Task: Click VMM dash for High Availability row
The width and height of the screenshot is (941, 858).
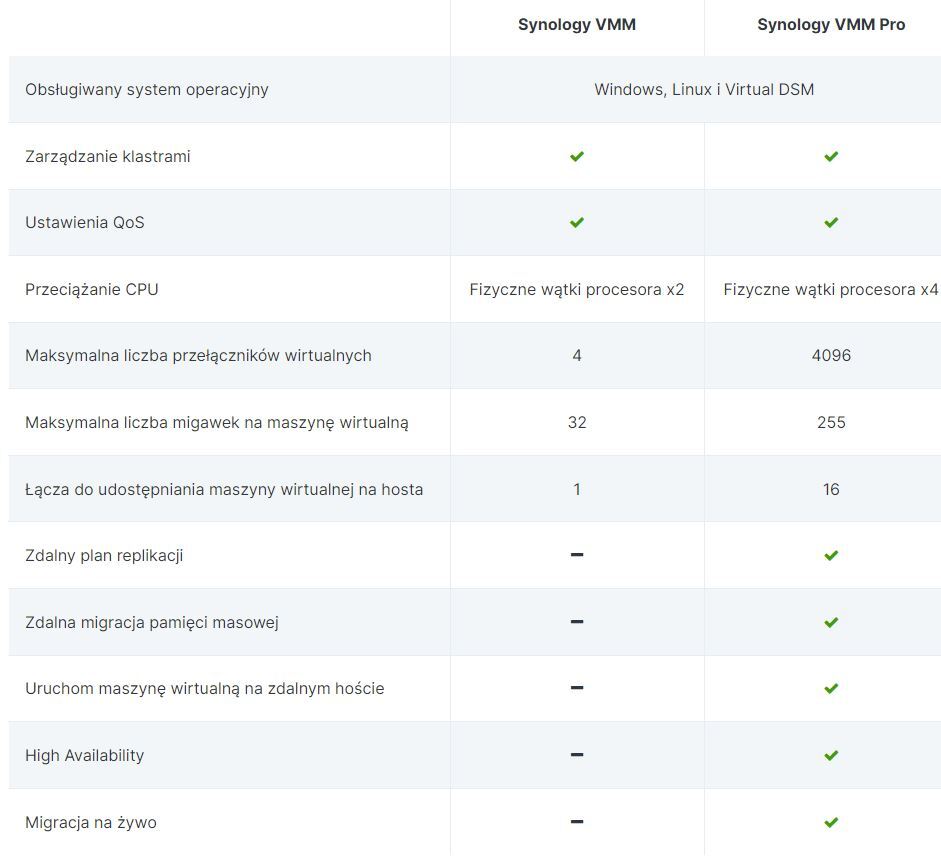Action: (x=577, y=755)
